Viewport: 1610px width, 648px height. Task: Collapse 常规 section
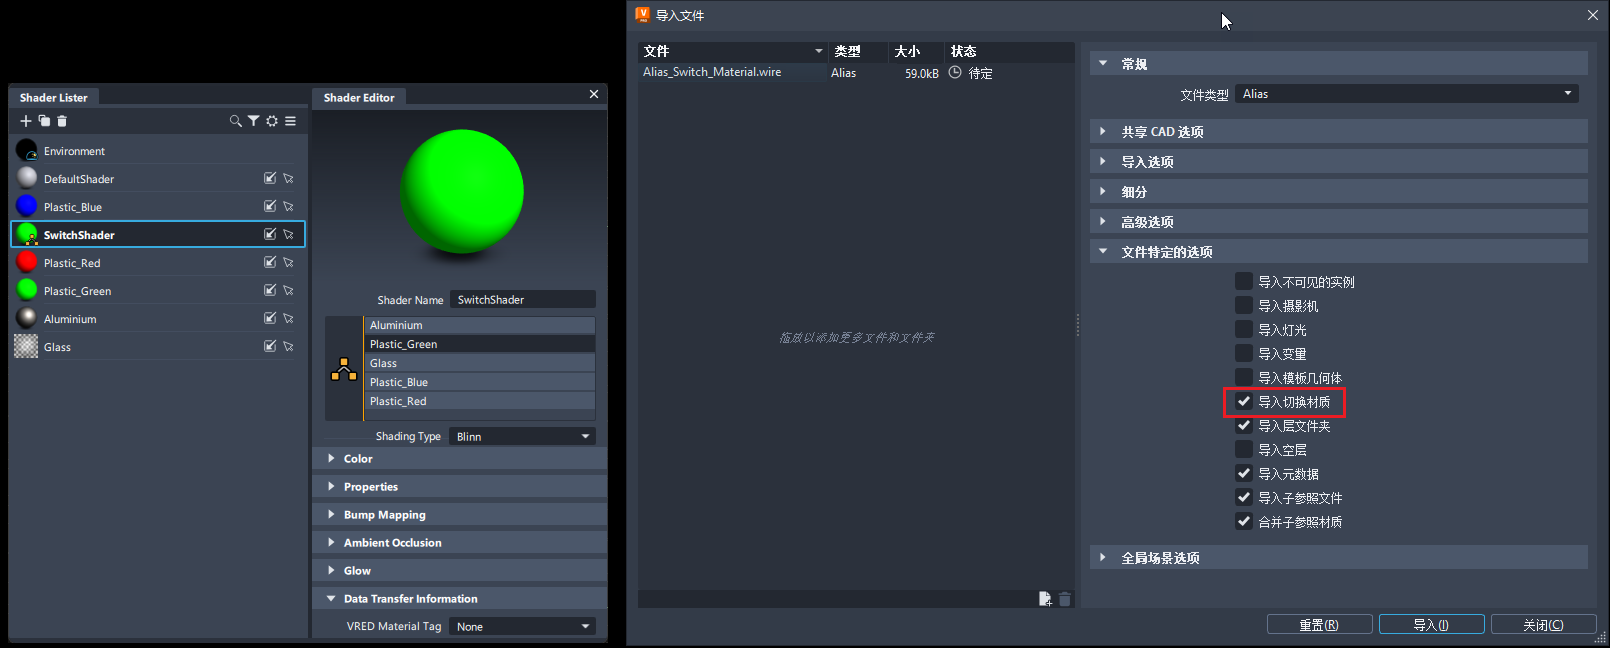1338,63
